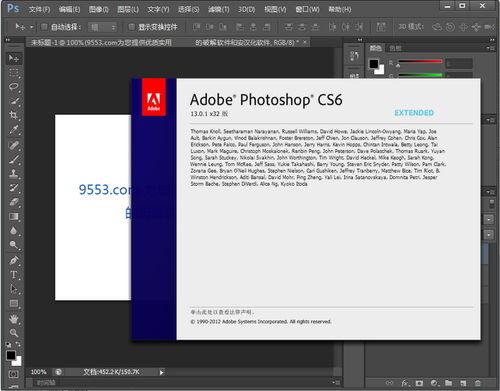Select the Hand tool

(x=14, y=318)
